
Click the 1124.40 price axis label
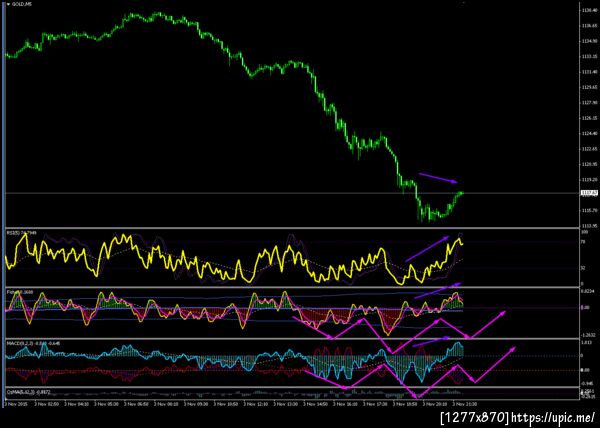click(590, 133)
